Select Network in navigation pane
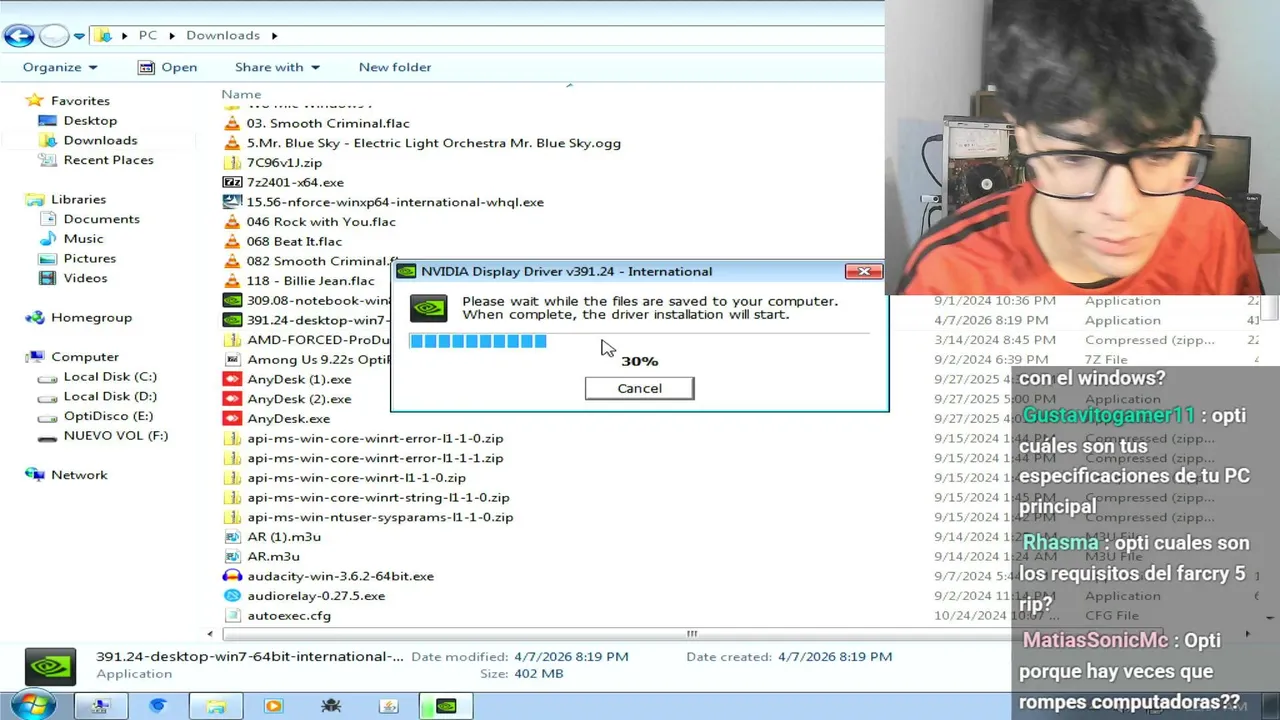 79,475
